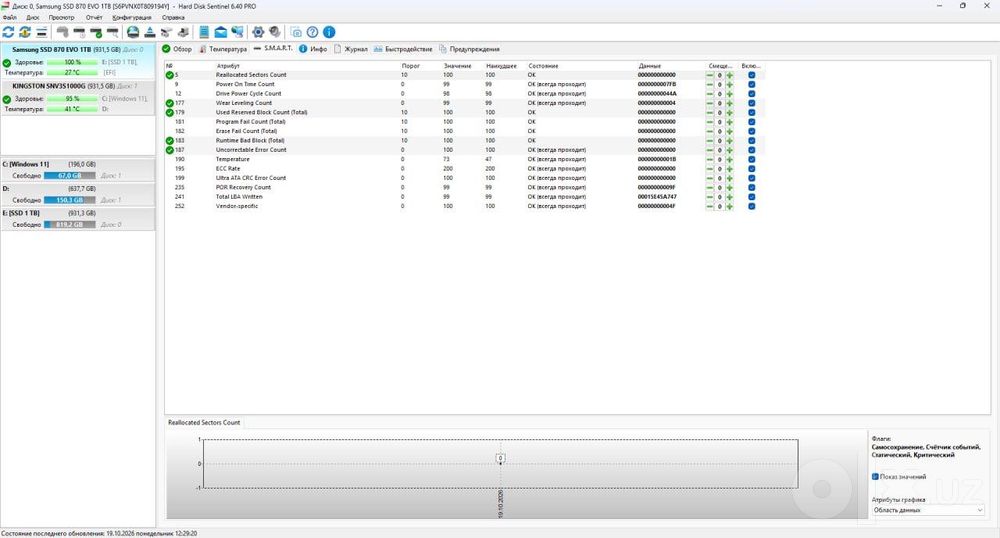Click the networked monitors toolbar icon
1000x538 pixels.
point(237,32)
